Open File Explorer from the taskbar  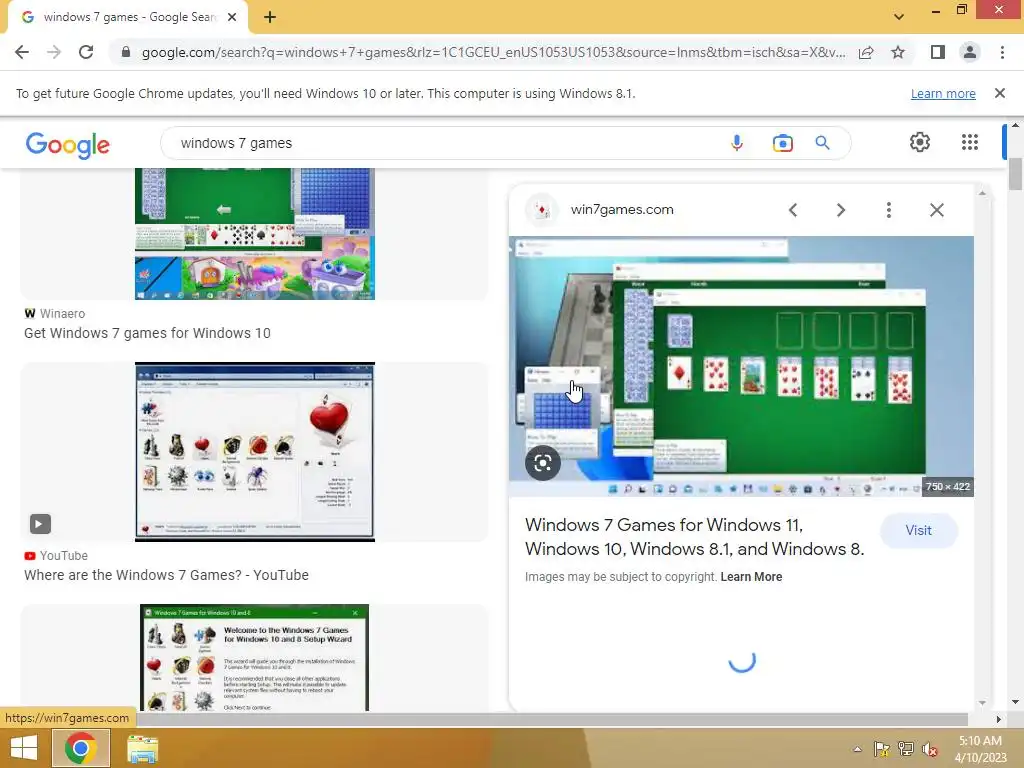click(142, 748)
